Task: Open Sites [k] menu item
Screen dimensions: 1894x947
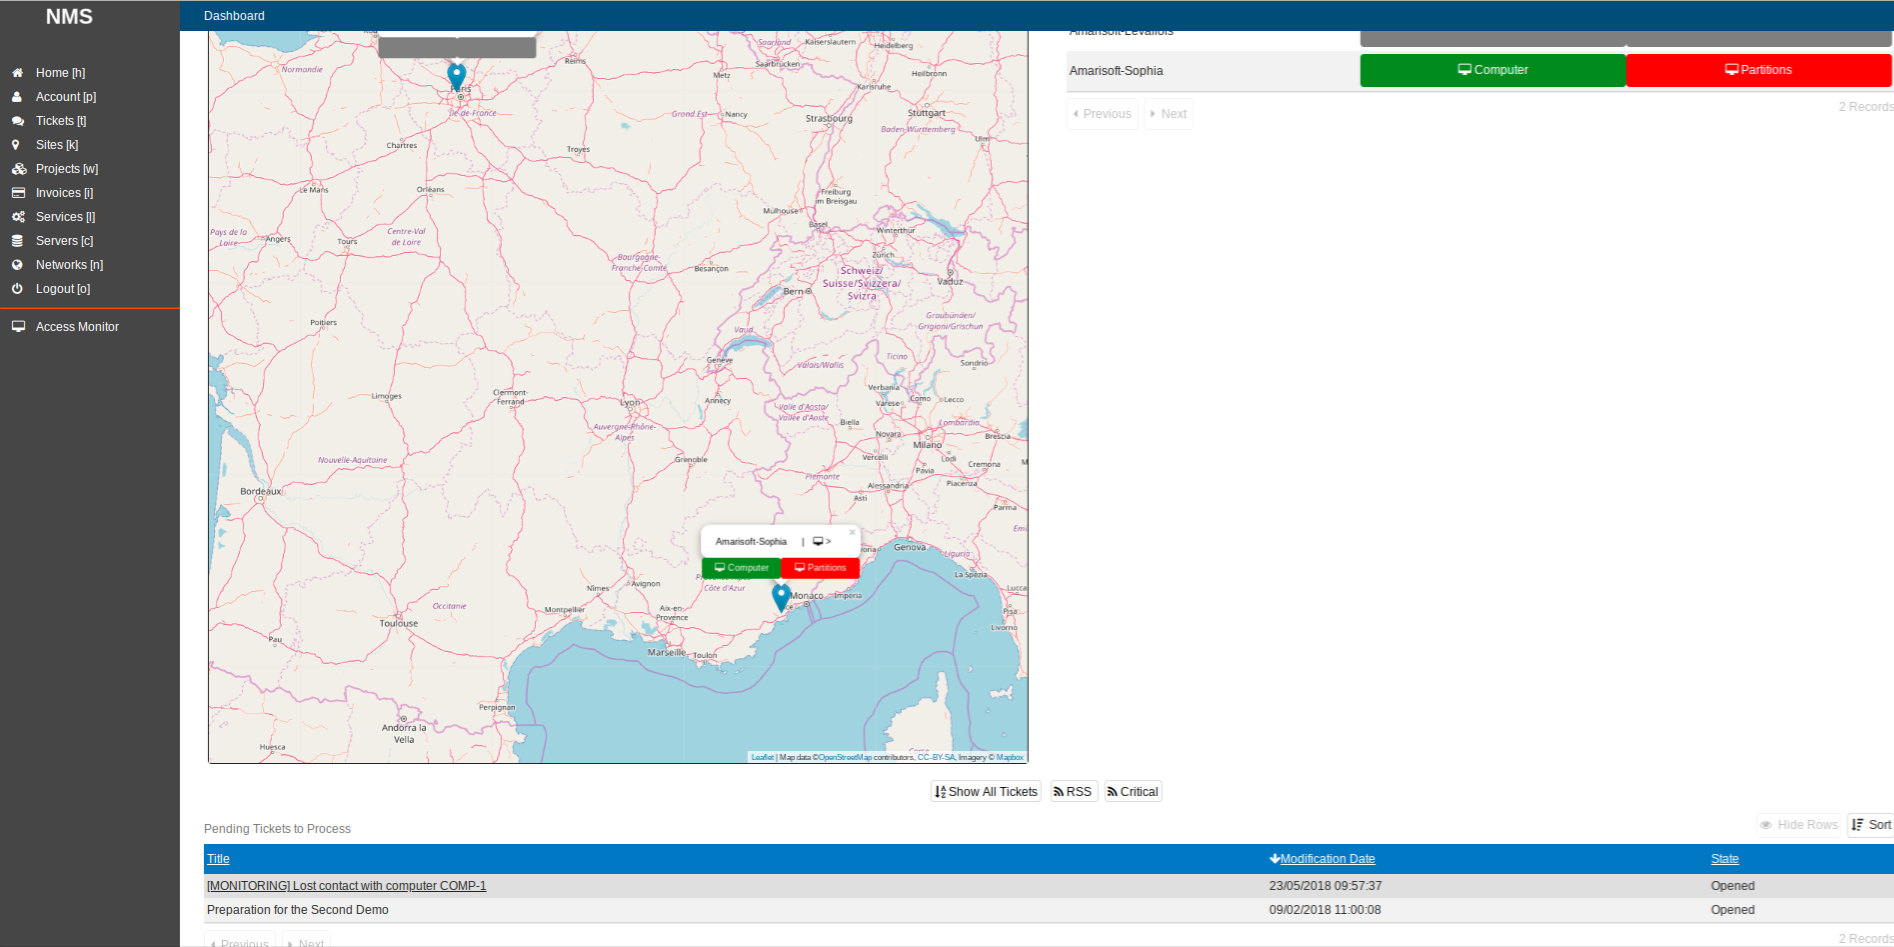Action: point(57,145)
